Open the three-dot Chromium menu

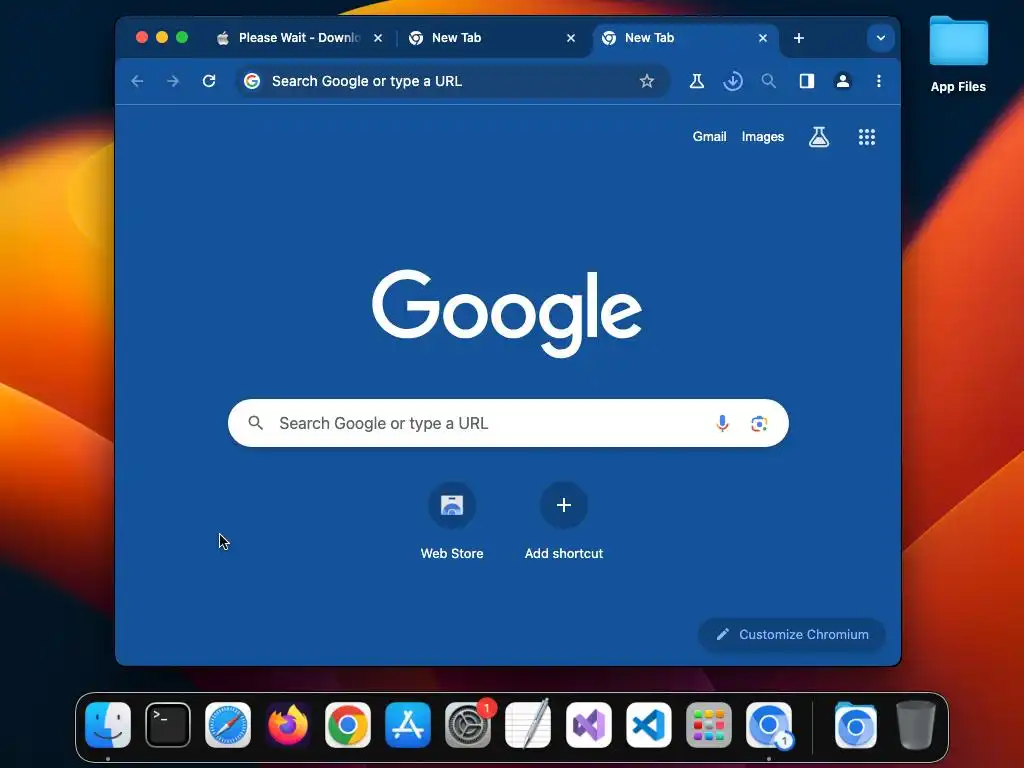click(878, 81)
